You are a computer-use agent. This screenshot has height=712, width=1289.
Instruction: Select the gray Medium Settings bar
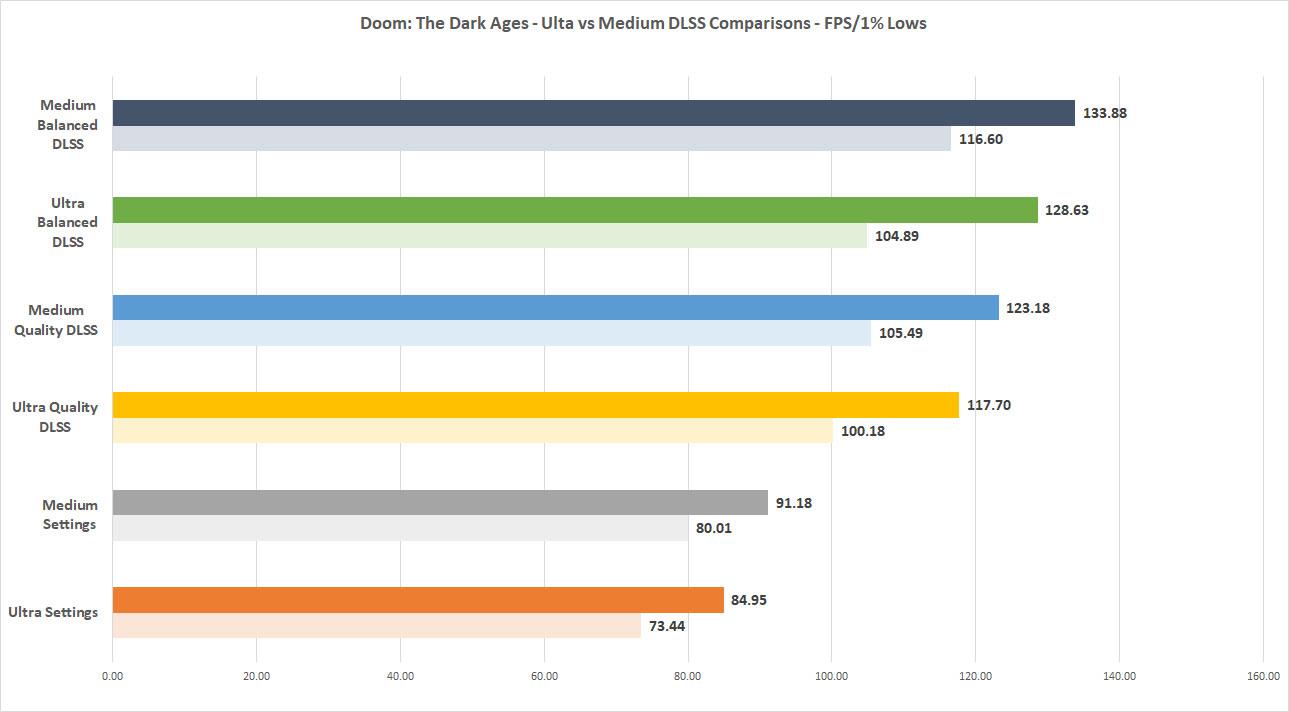tap(440, 503)
